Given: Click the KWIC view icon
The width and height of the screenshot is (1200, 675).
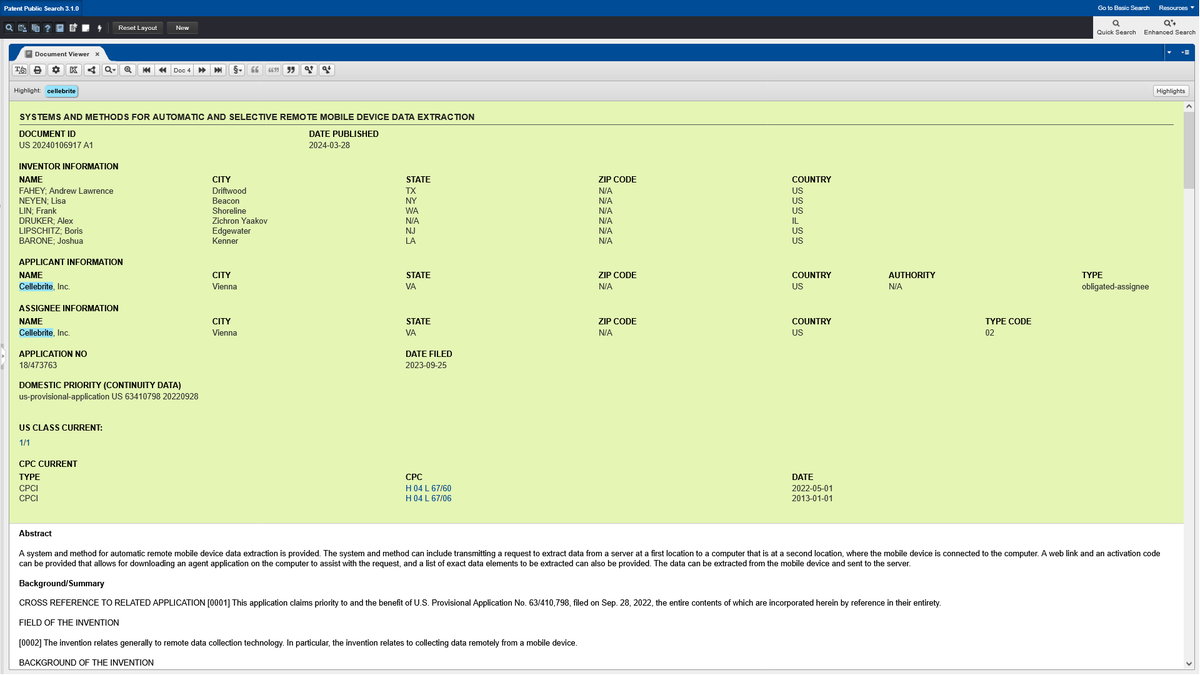Looking at the screenshot, I should [x=73, y=70].
